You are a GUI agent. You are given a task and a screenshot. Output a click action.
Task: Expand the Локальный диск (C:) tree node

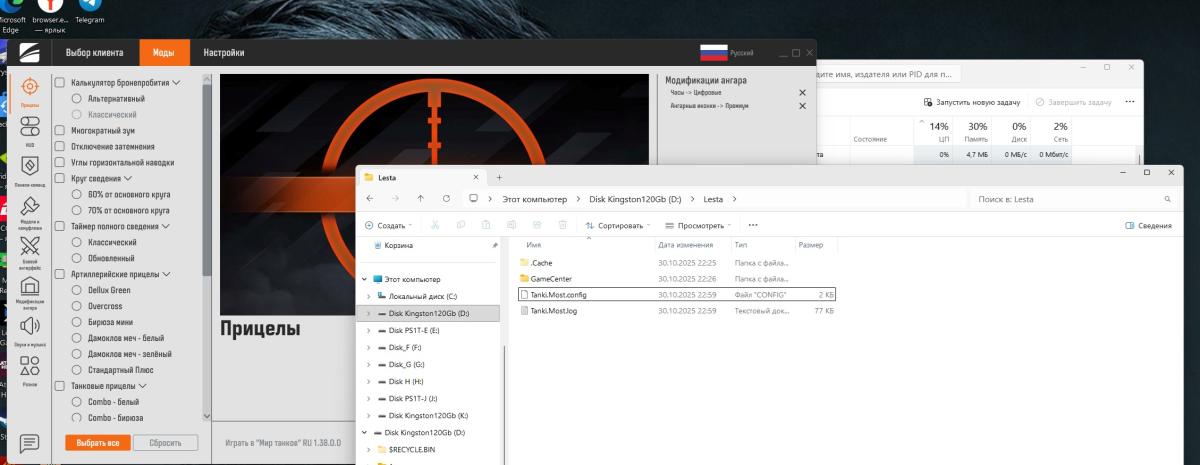pyautogui.click(x=368, y=297)
